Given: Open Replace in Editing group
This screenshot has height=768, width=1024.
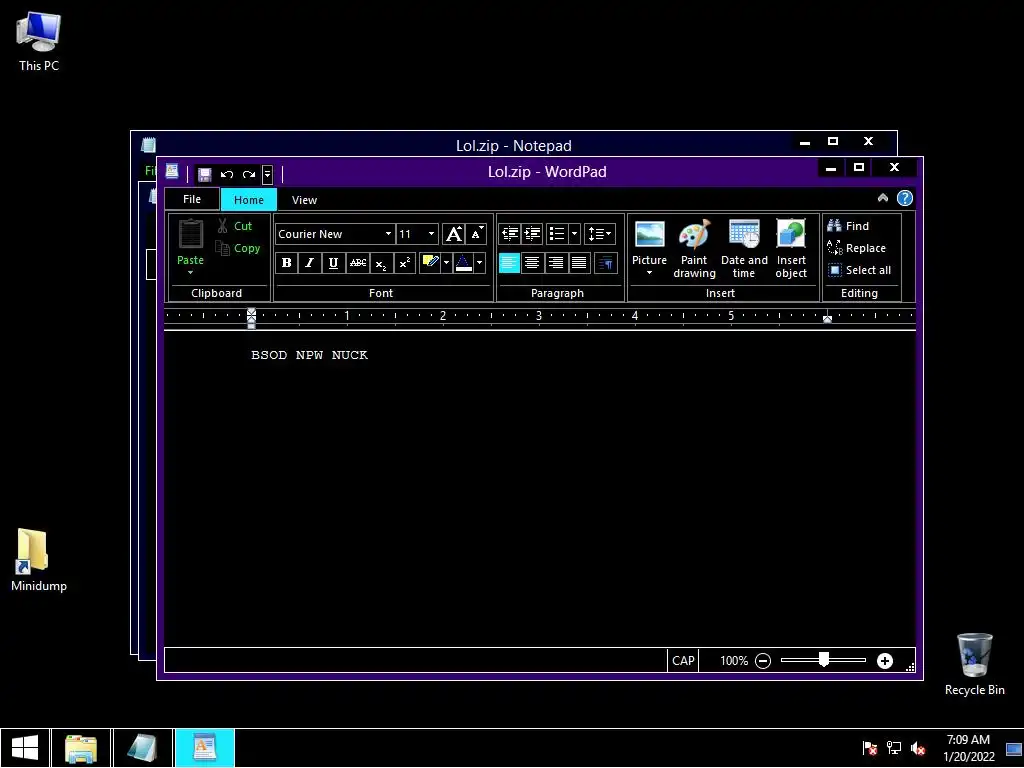Looking at the screenshot, I should tap(857, 248).
